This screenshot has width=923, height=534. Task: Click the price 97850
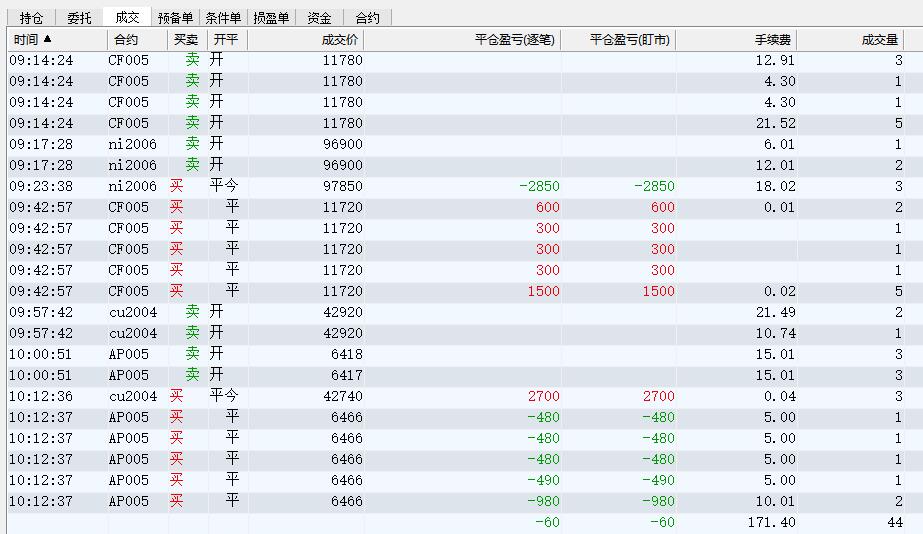coord(343,187)
